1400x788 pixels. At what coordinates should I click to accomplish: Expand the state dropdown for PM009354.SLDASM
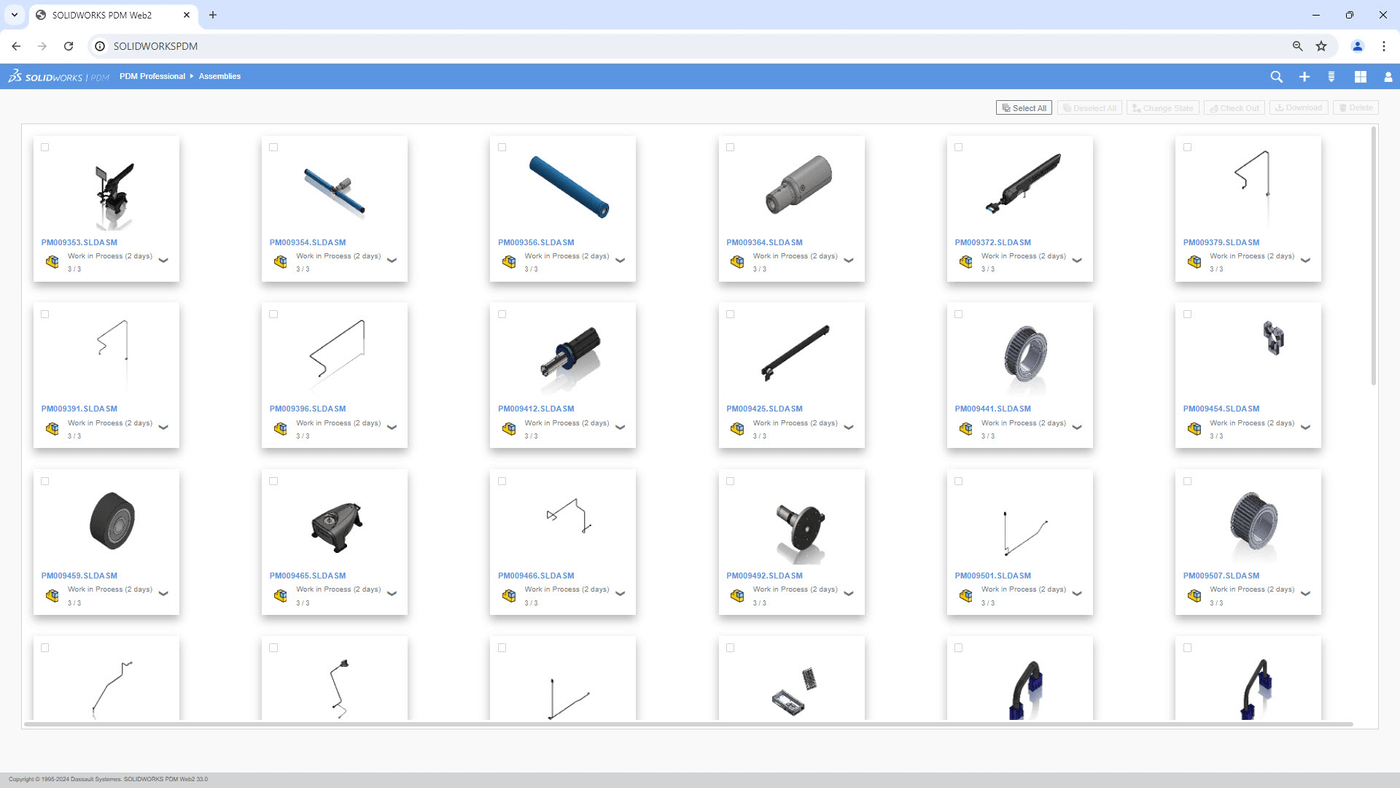tap(391, 261)
